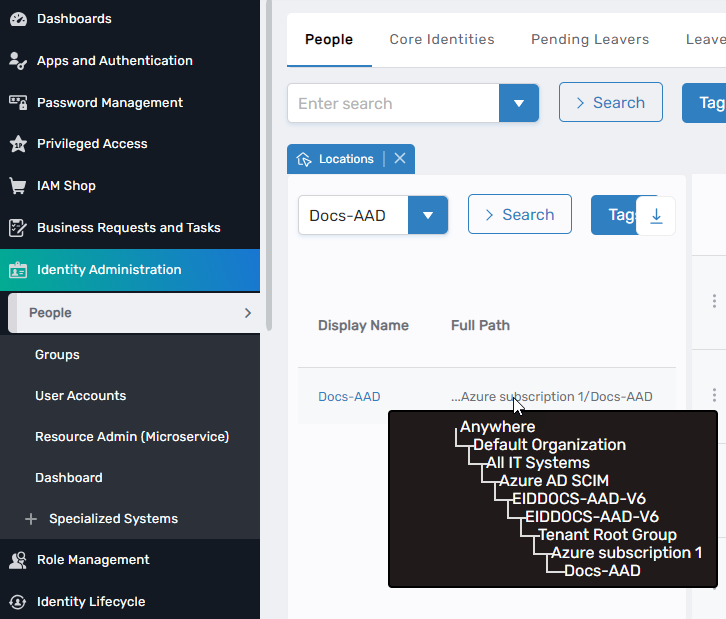Open Groups under Identity Administration
Viewport: 726px width, 619px height.
pyautogui.click(x=57, y=355)
